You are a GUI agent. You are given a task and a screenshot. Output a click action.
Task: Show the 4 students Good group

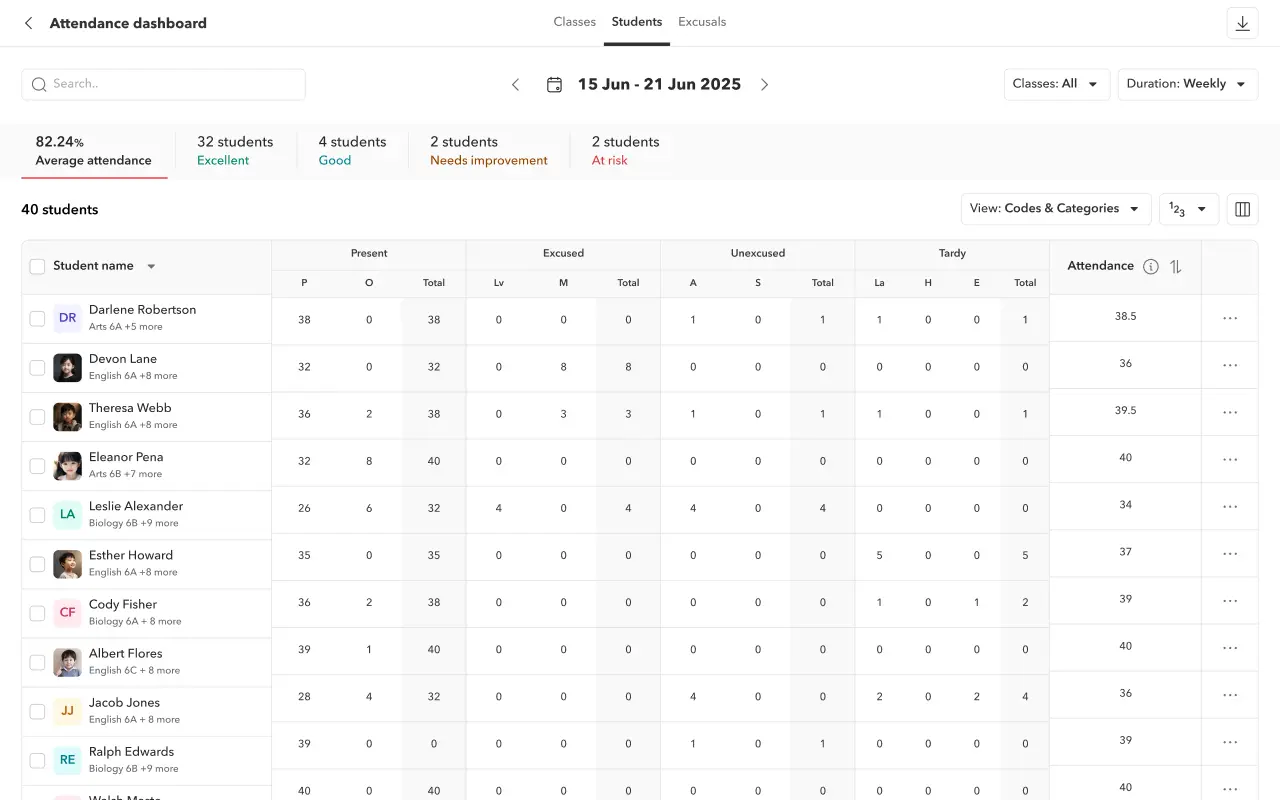click(x=352, y=151)
